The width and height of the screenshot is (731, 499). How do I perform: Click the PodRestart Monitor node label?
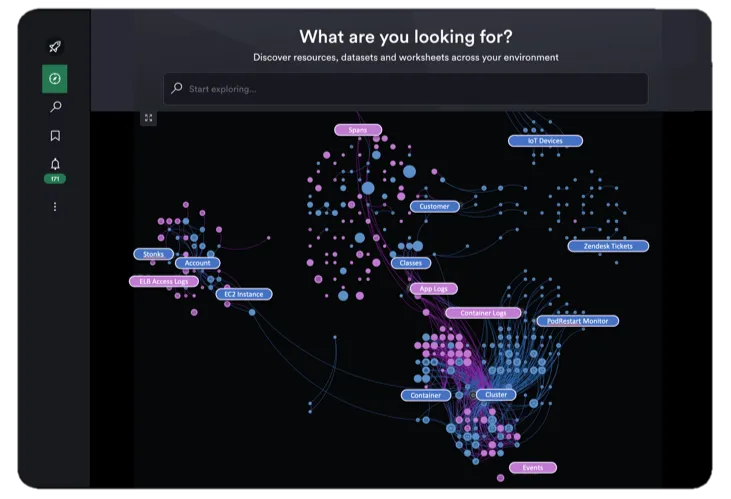tap(578, 321)
